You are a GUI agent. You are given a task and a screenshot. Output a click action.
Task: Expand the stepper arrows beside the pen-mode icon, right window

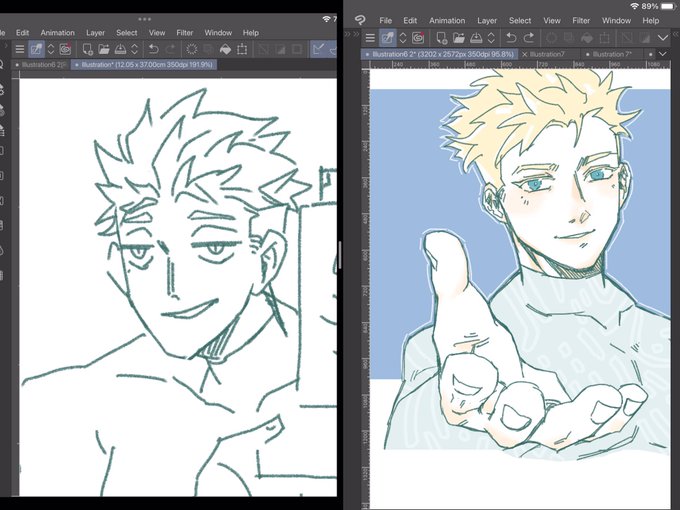coord(403,38)
